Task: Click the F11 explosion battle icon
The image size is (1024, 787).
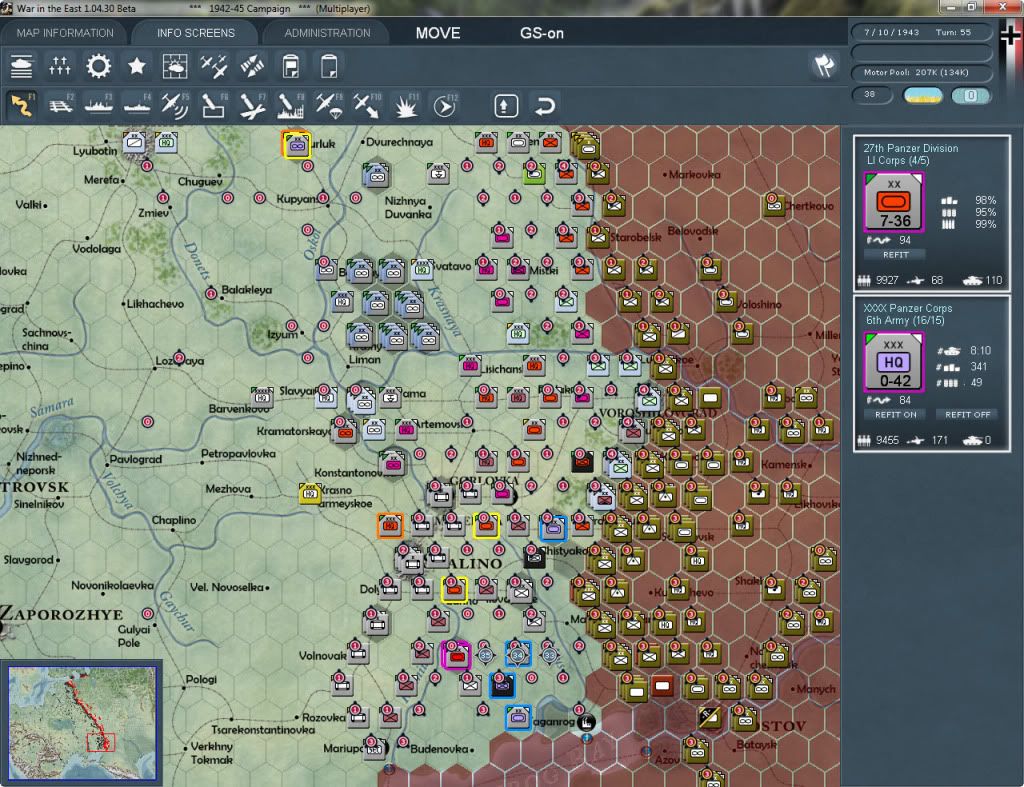Action: point(406,106)
